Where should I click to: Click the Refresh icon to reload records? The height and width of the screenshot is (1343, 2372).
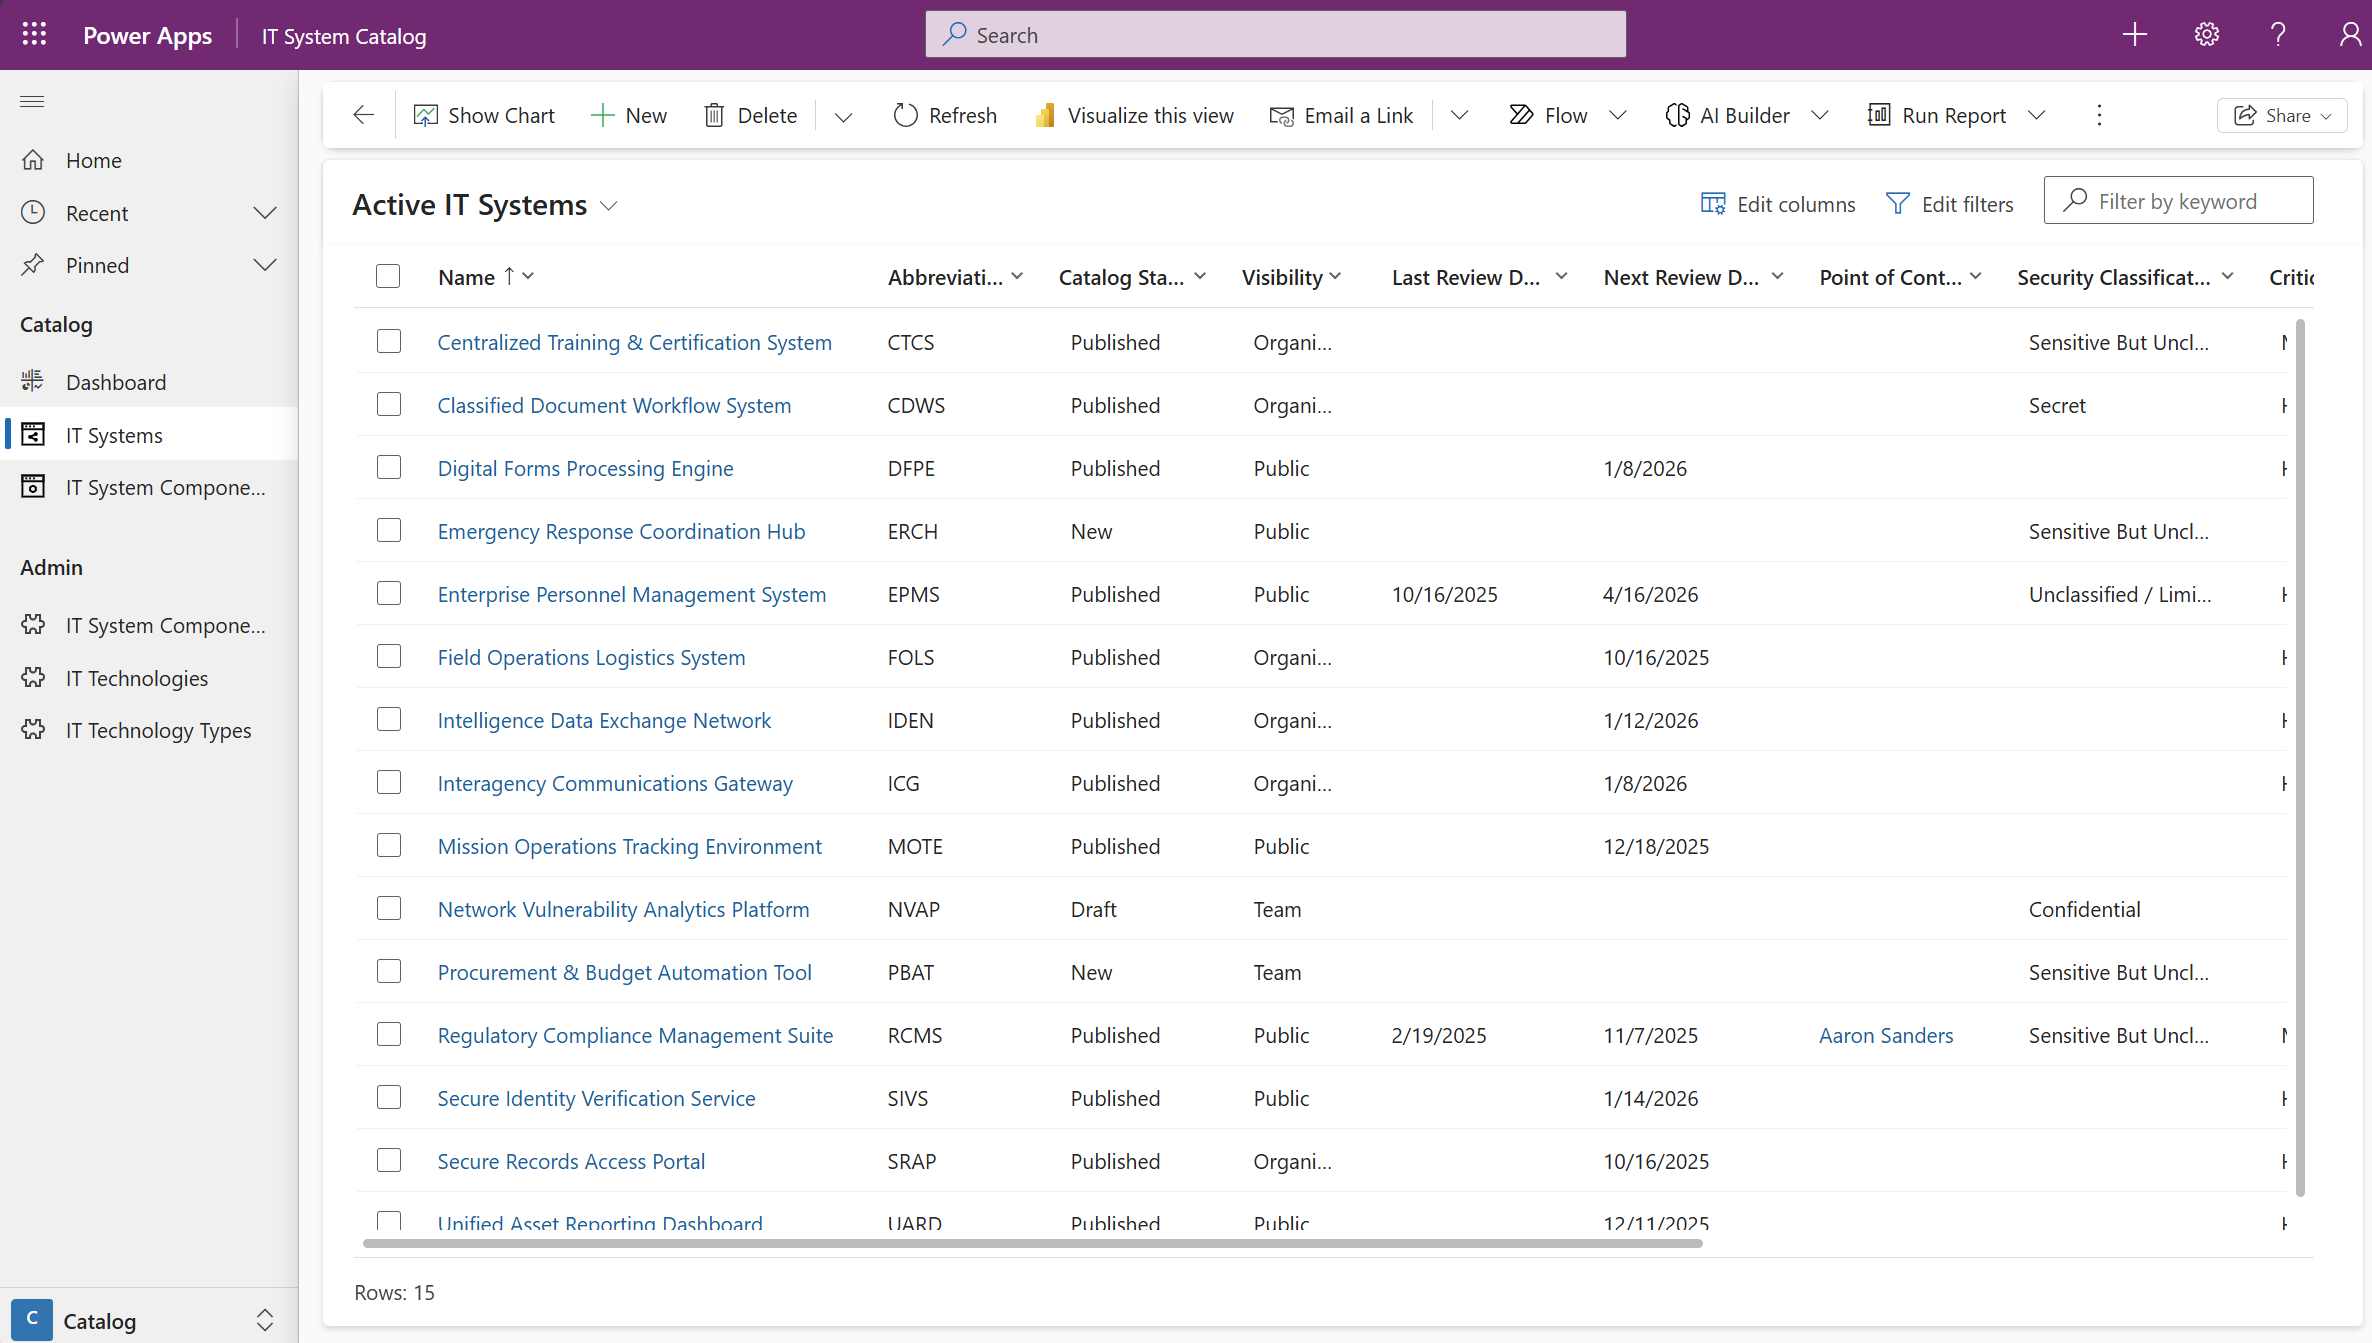point(905,115)
